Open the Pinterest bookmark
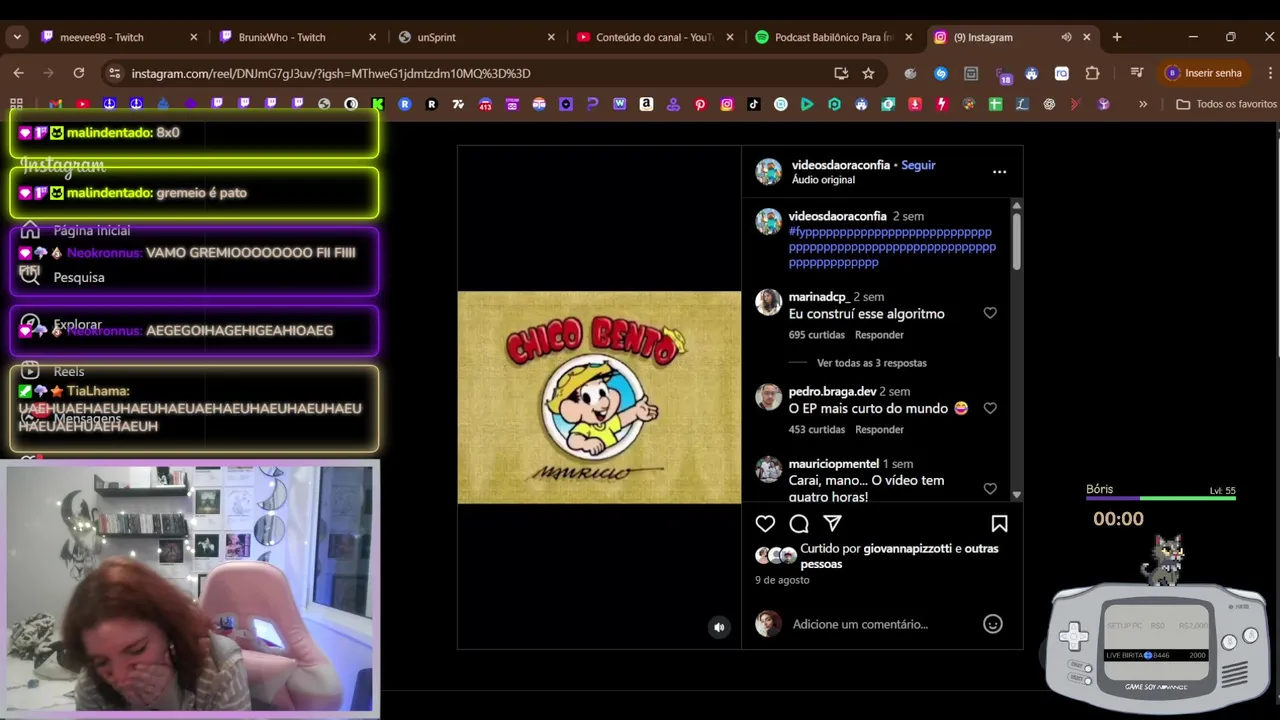 700,104
